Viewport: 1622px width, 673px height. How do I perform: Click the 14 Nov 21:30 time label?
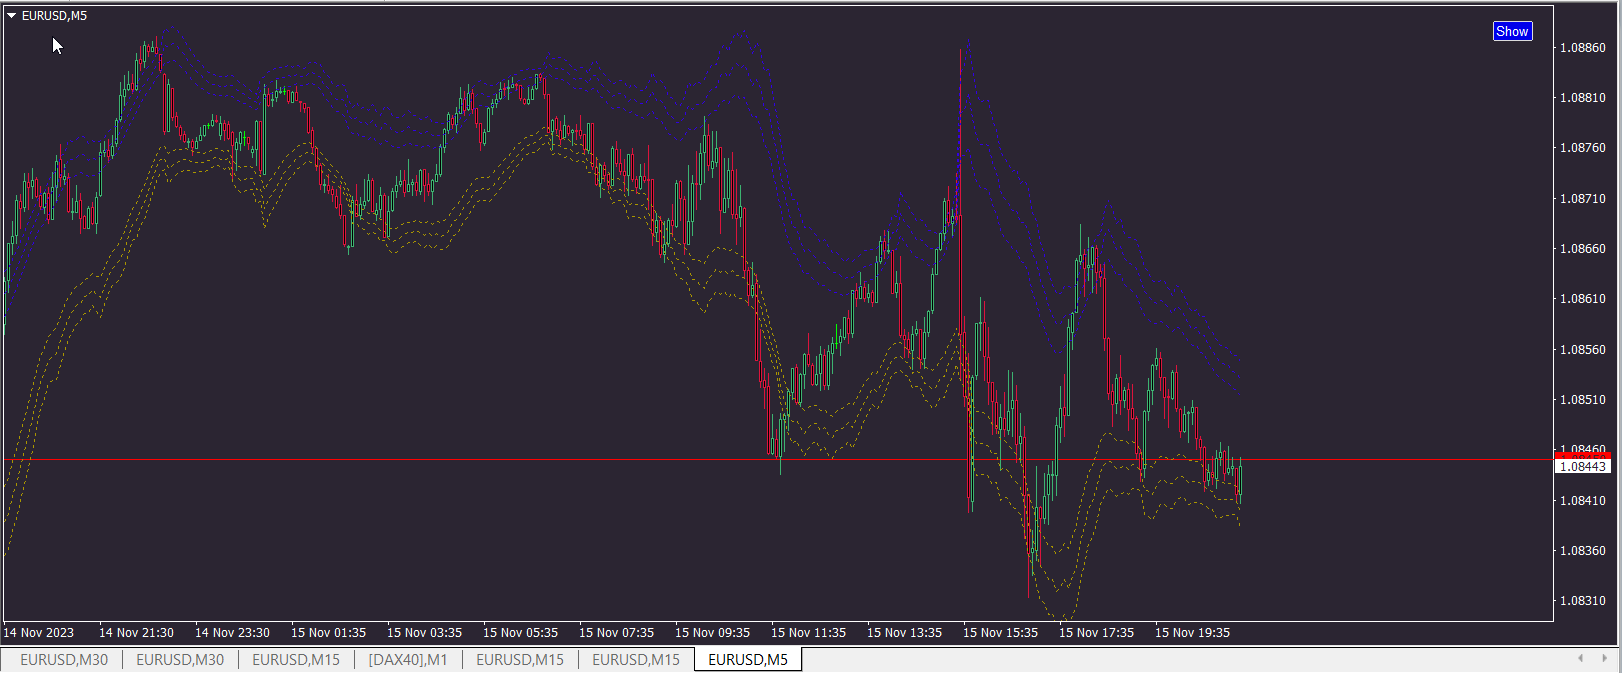(136, 633)
